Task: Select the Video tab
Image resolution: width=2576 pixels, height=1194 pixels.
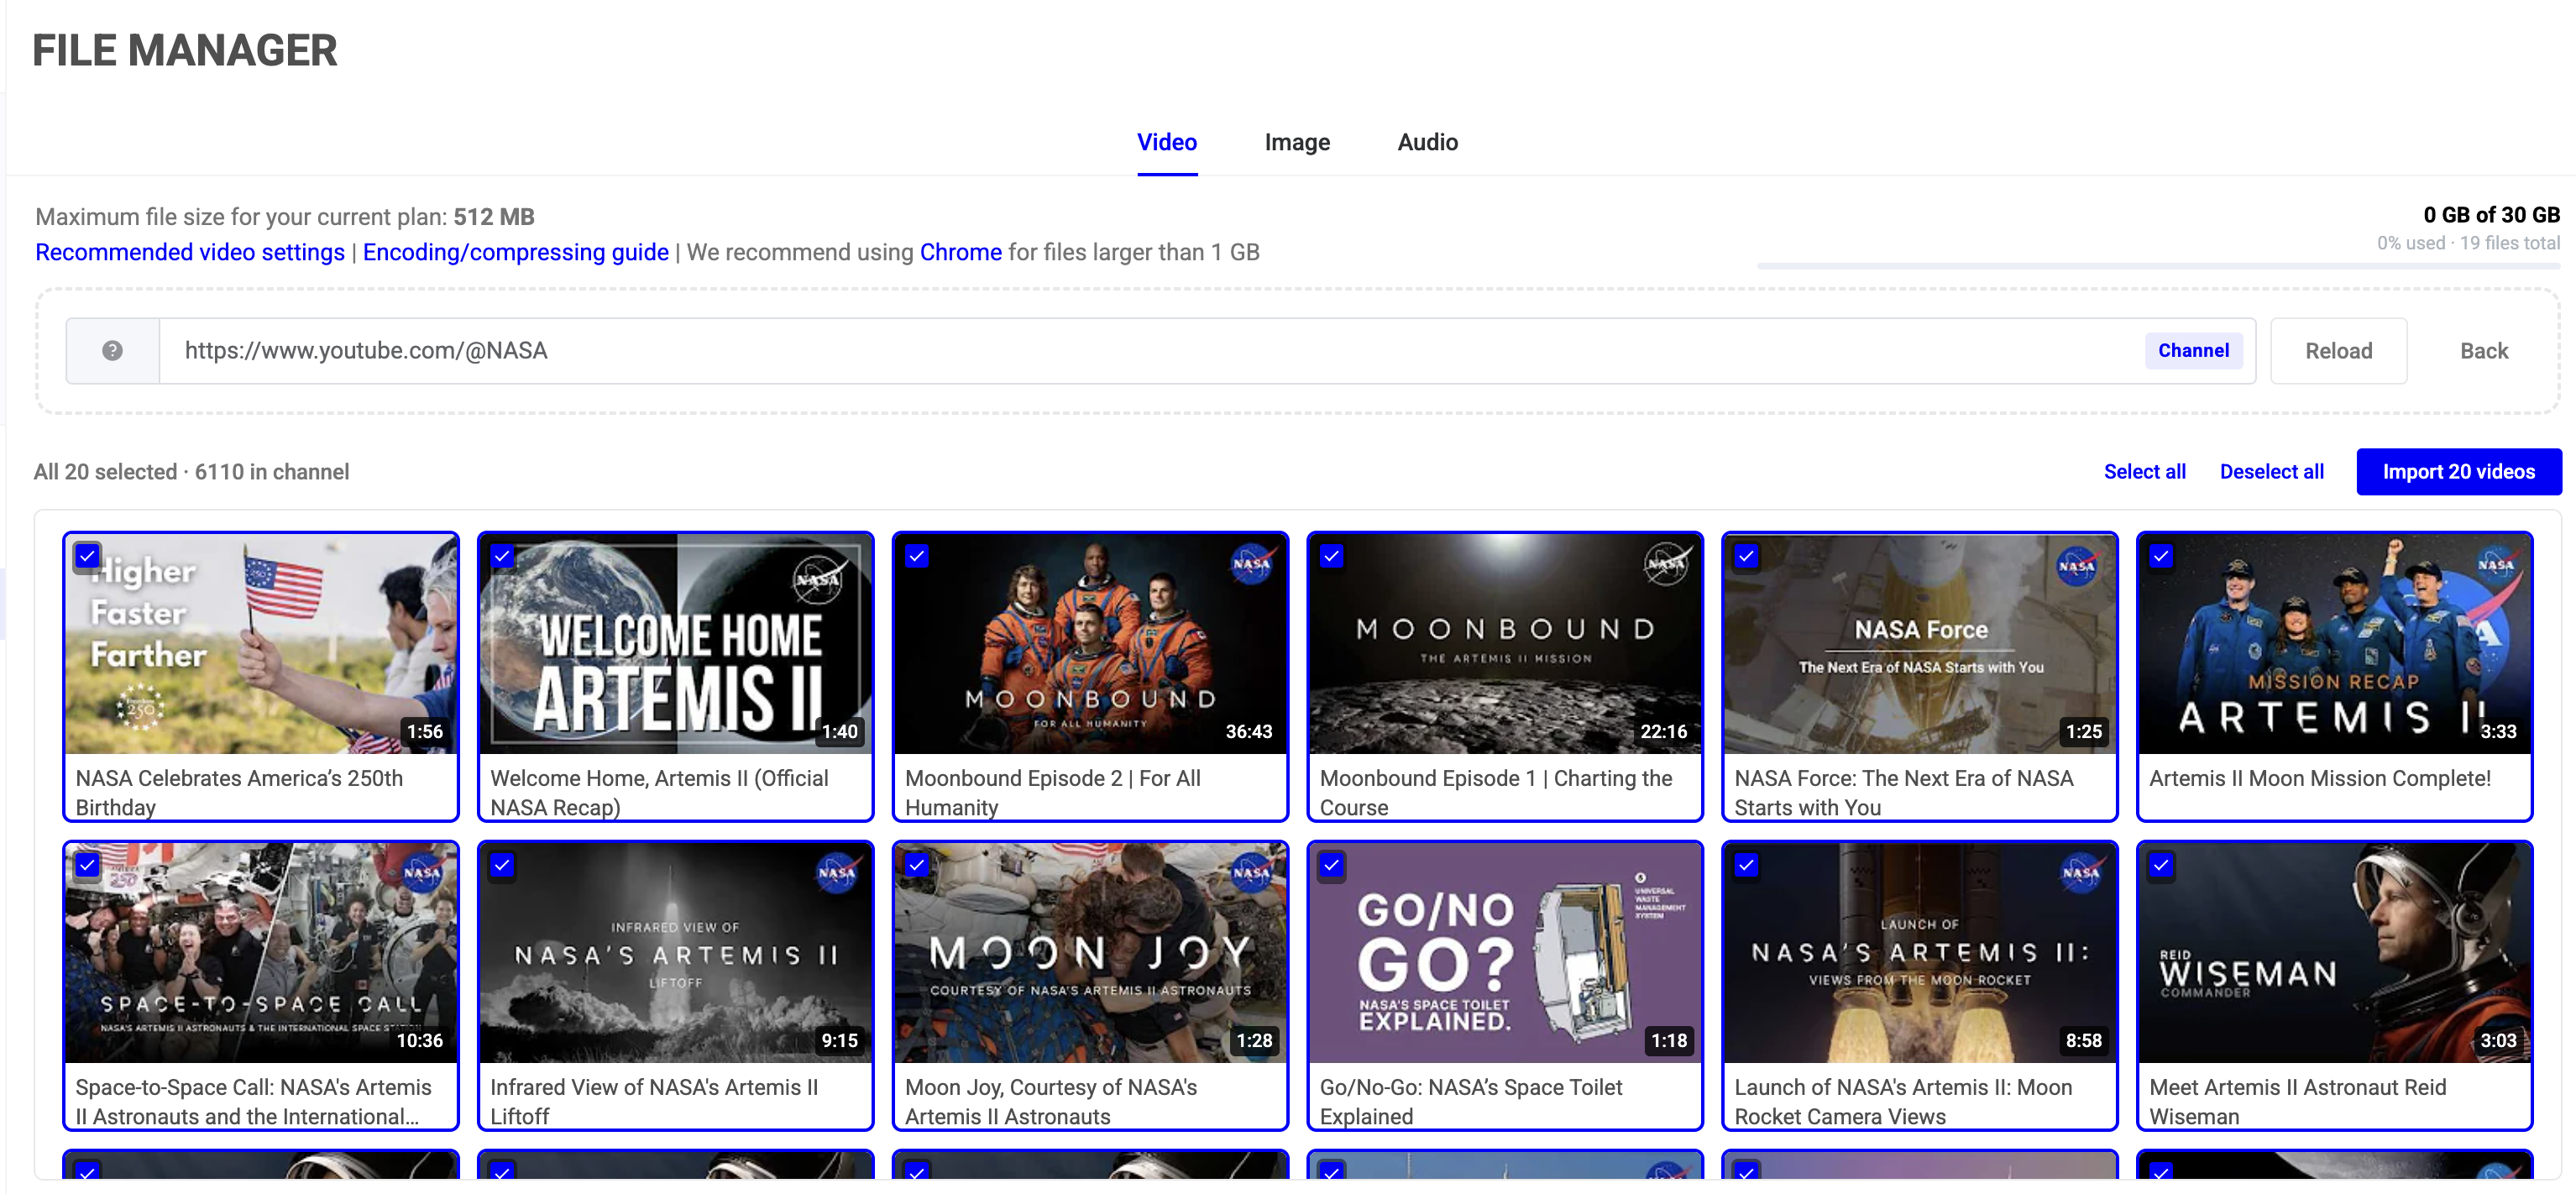Action: pyautogui.click(x=1166, y=142)
